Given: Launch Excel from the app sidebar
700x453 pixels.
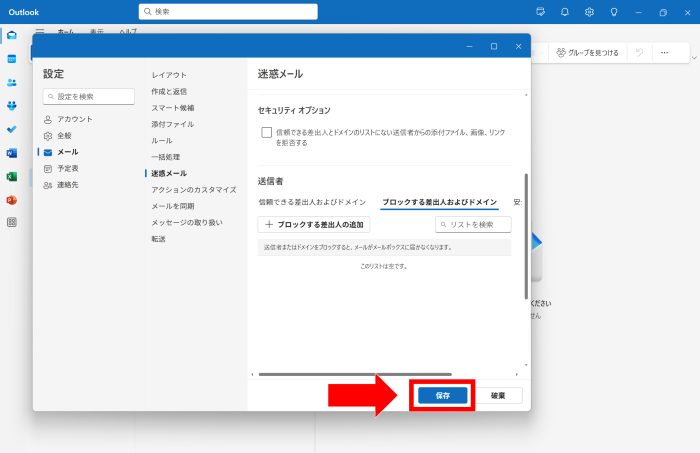Looking at the screenshot, I should pos(12,176).
